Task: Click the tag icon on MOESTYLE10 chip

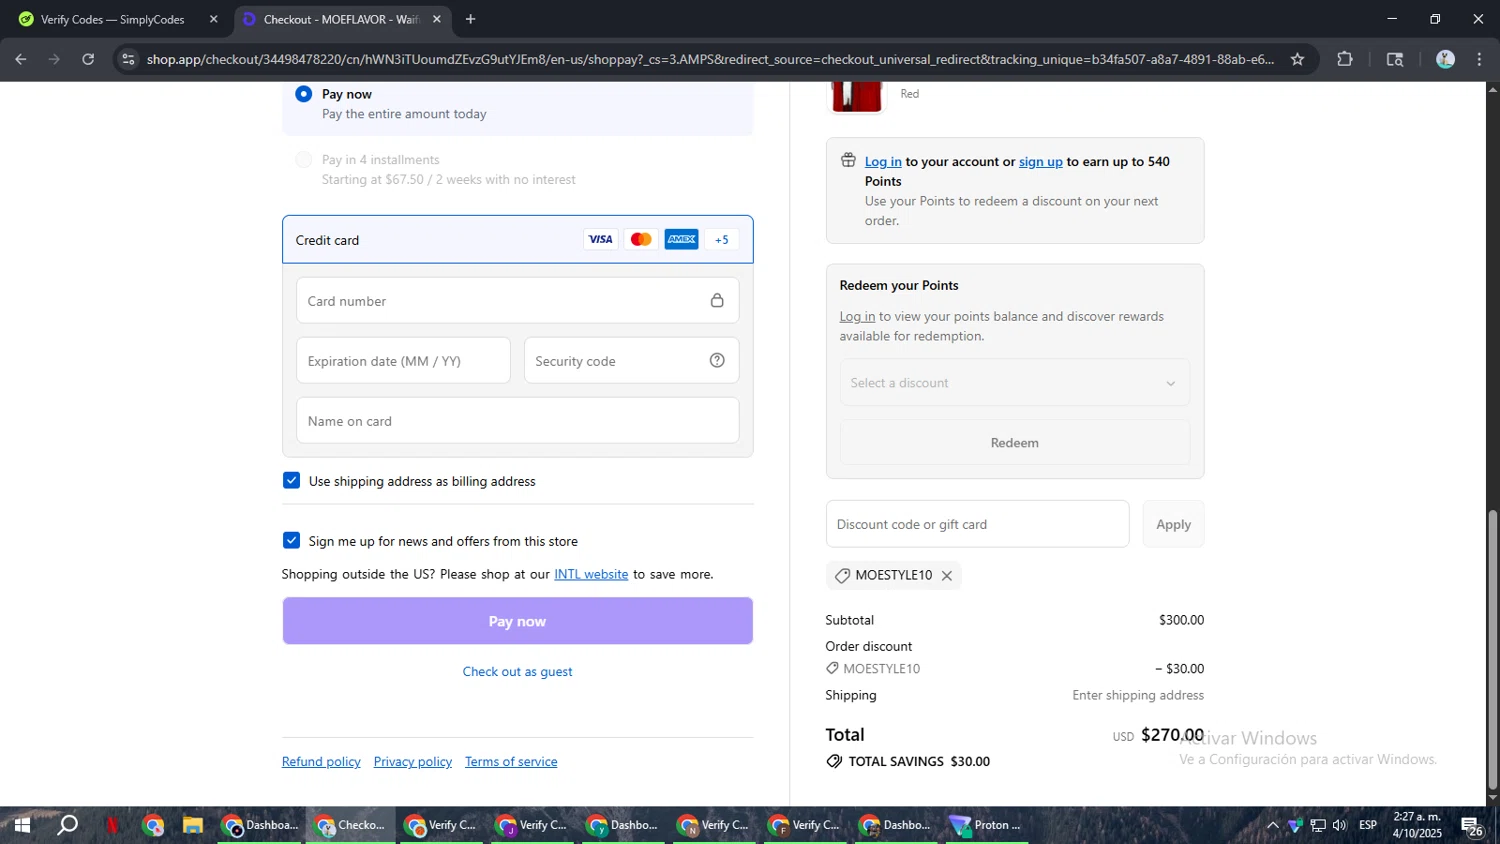Action: tap(842, 575)
